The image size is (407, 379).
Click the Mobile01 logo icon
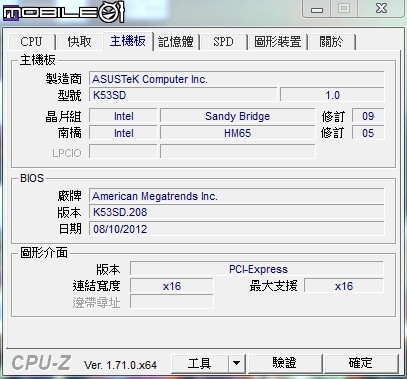(x=63, y=13)
